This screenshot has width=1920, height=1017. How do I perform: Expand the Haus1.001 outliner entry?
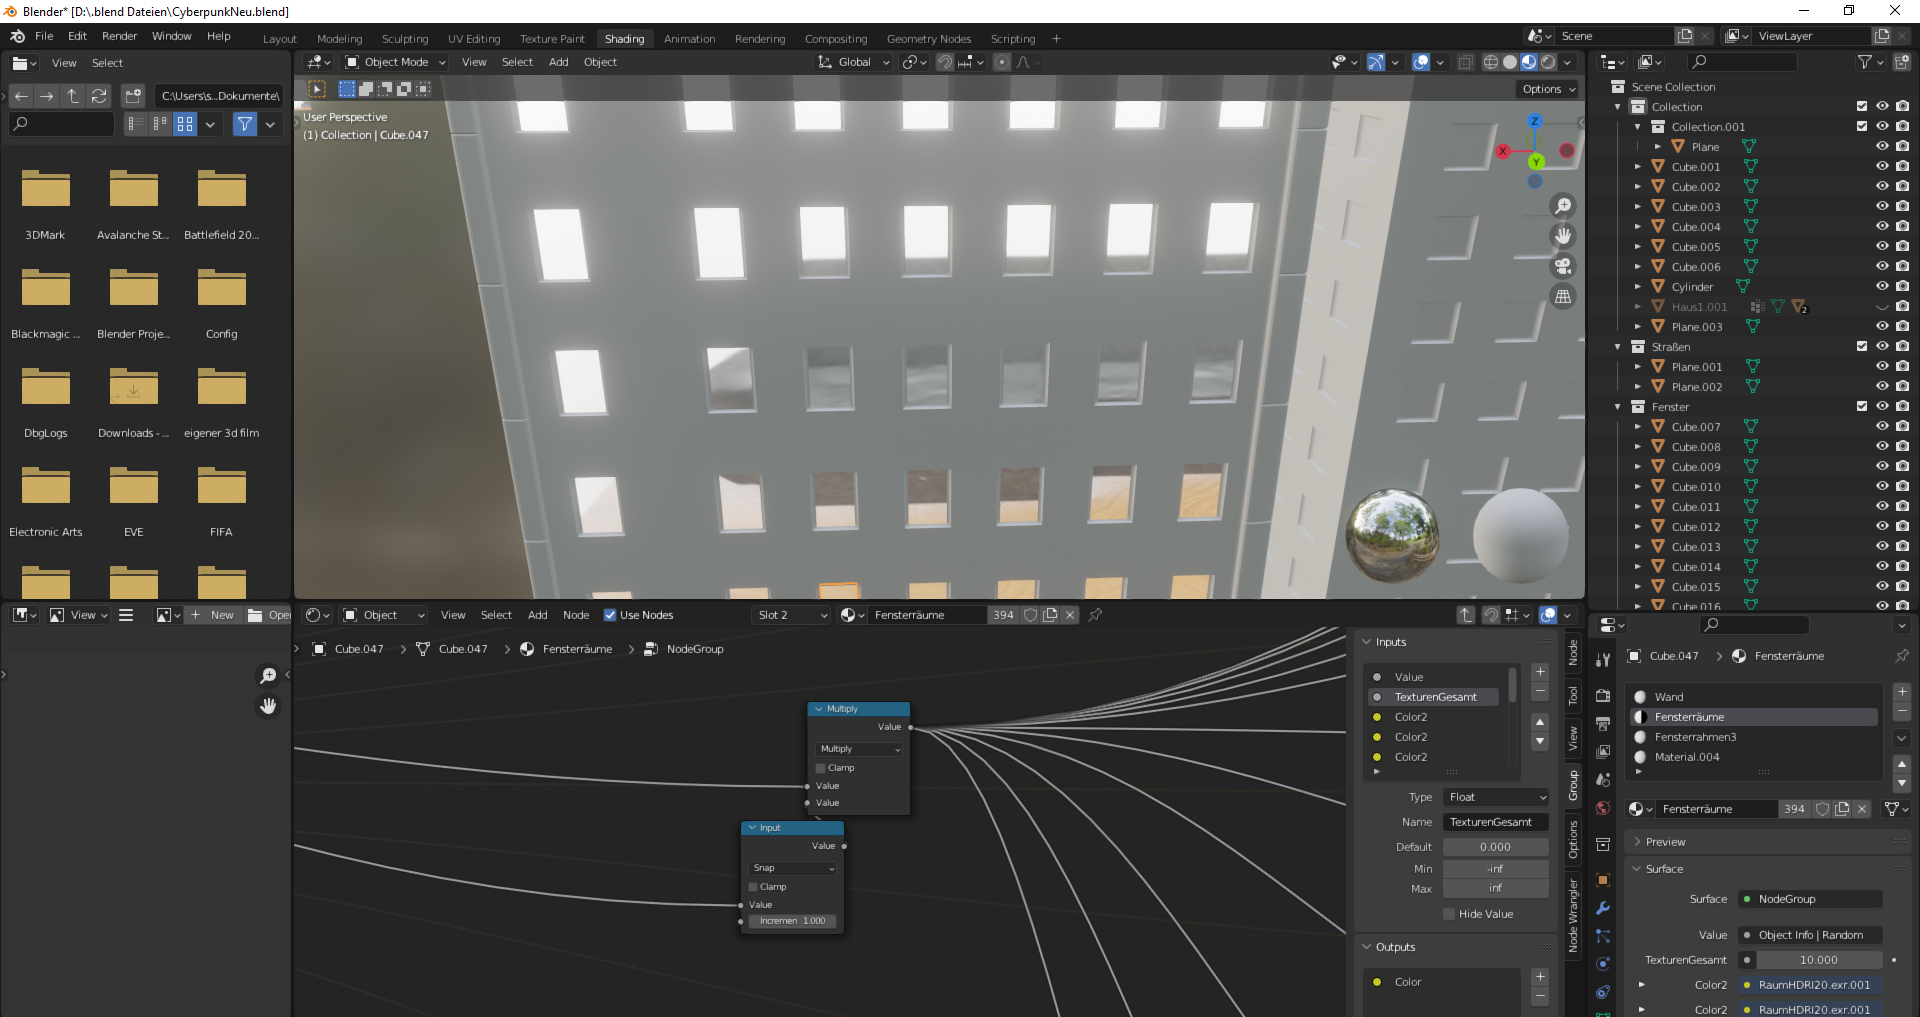pos(1638,307)
